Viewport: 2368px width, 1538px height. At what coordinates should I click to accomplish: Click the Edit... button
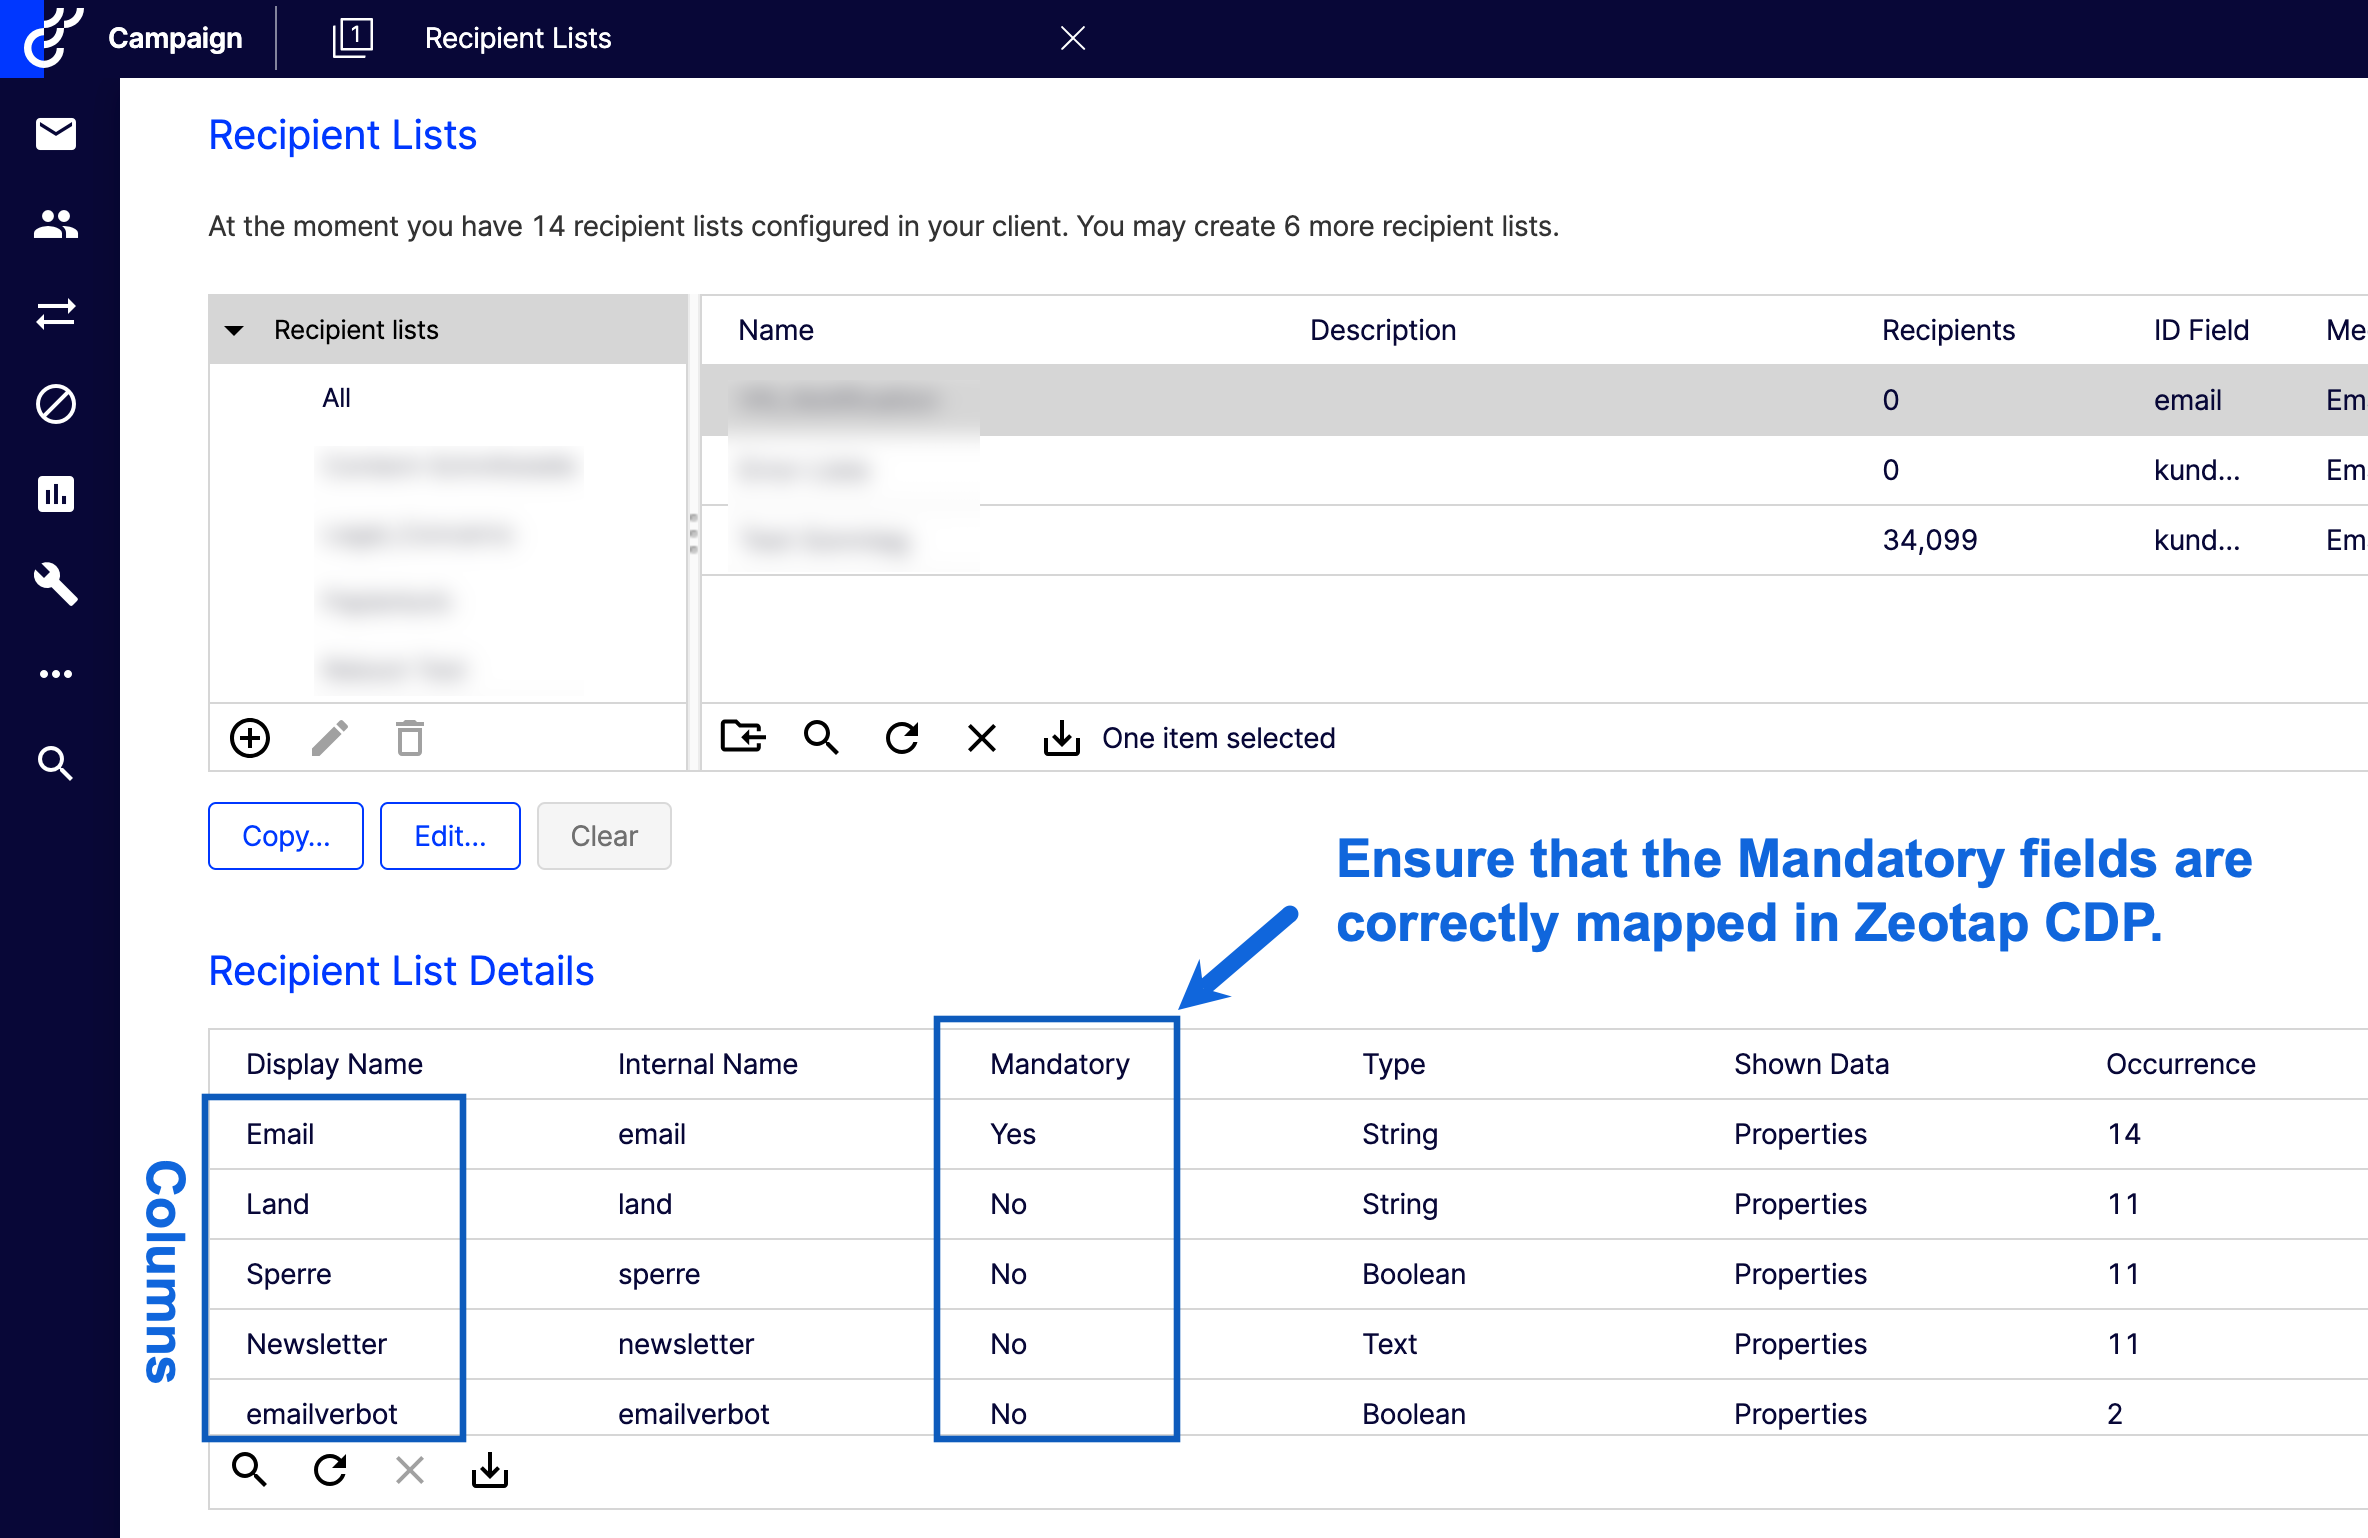(x=450, y=836)
